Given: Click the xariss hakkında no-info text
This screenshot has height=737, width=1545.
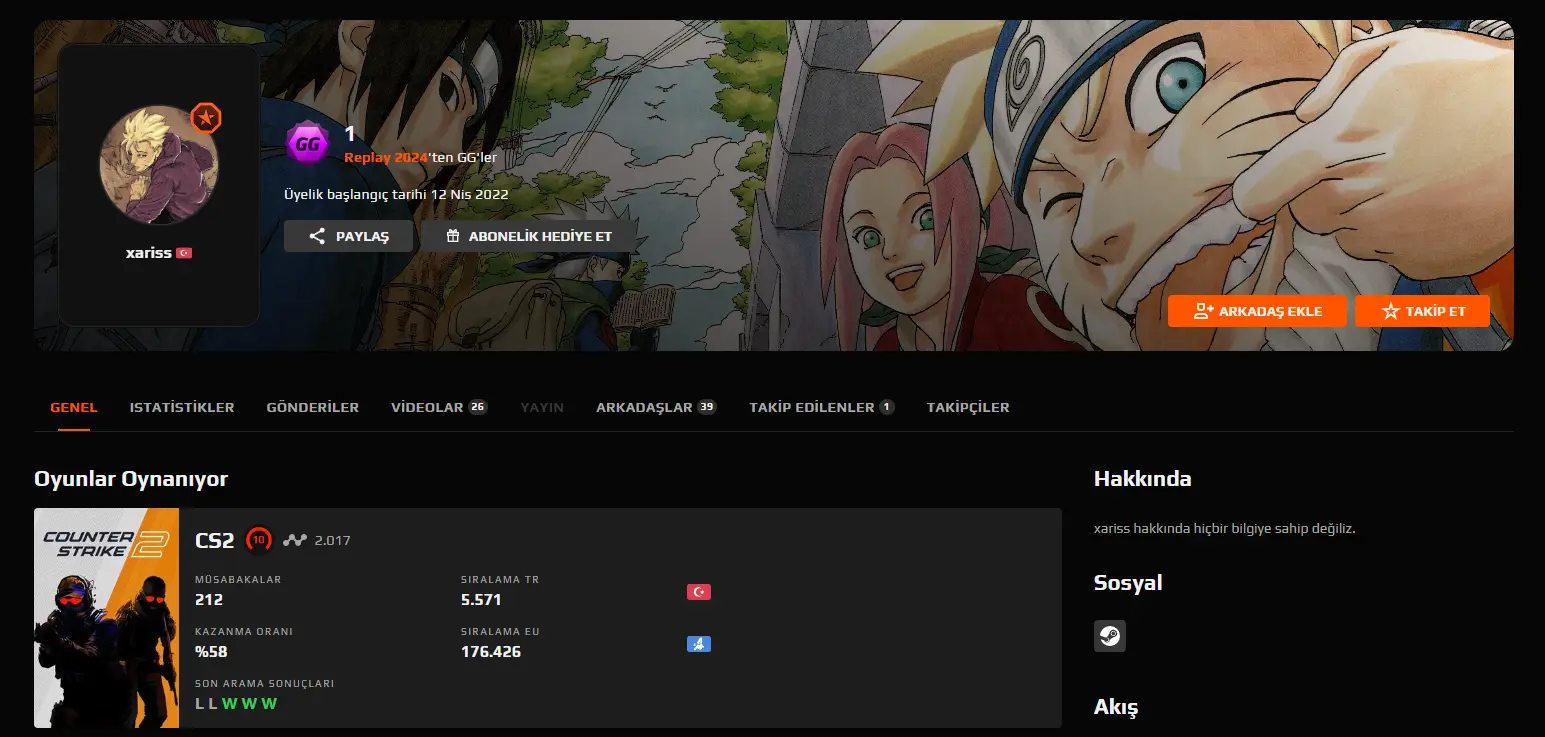Looking at the screenshot, I should [x=1225, y=528].
